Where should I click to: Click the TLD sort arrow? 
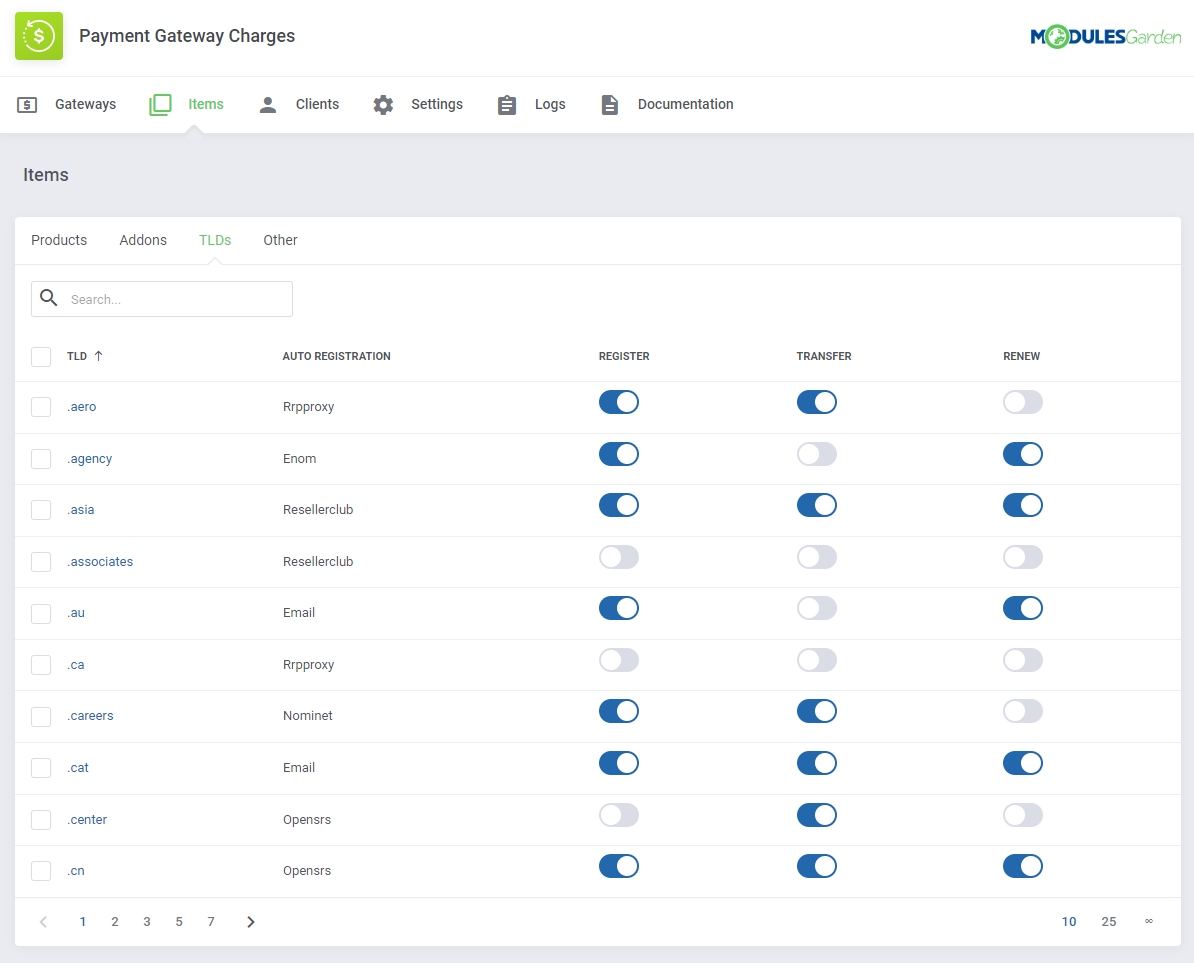[x=98, y=356]
